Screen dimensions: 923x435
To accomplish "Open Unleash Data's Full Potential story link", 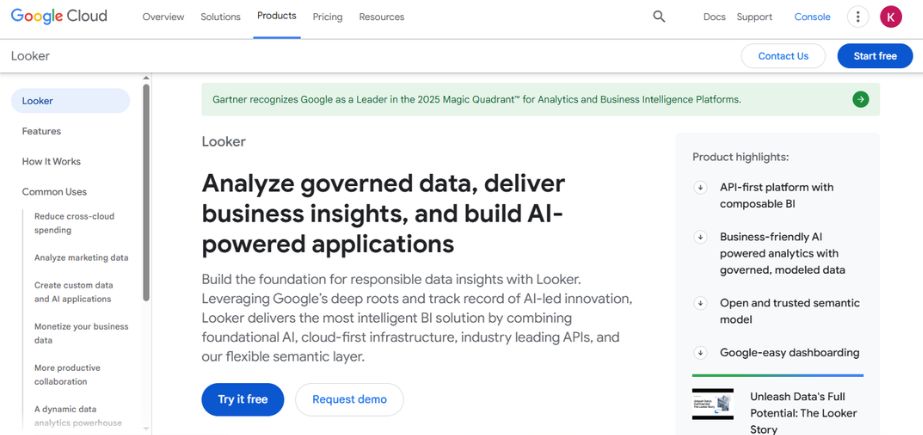I will point(803,413).
